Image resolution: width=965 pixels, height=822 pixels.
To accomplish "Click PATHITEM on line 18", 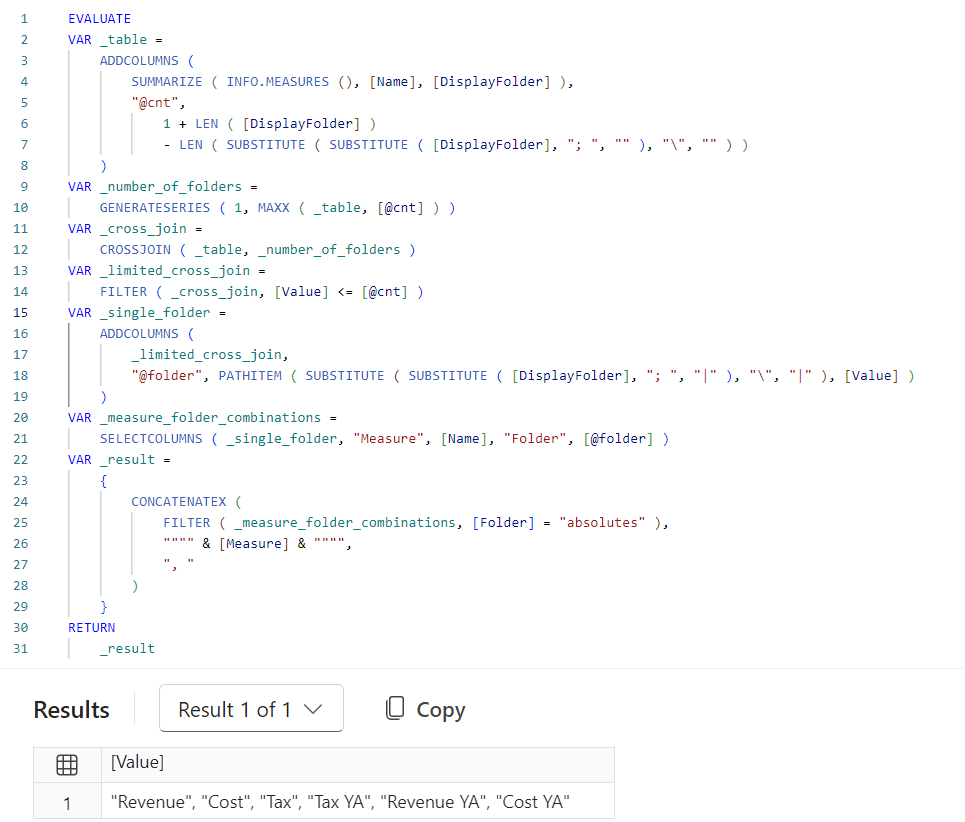I will (x=250, y=375).
